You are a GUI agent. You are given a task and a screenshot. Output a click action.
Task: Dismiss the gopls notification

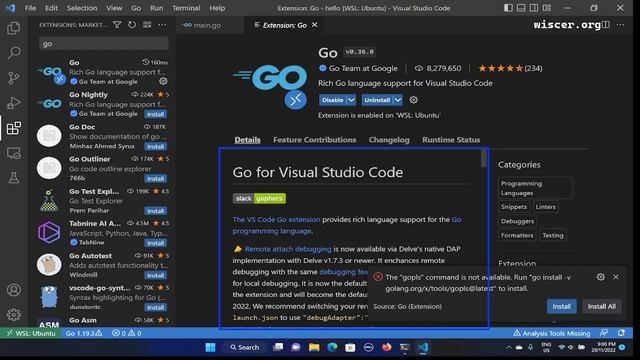tap(616, 277)
